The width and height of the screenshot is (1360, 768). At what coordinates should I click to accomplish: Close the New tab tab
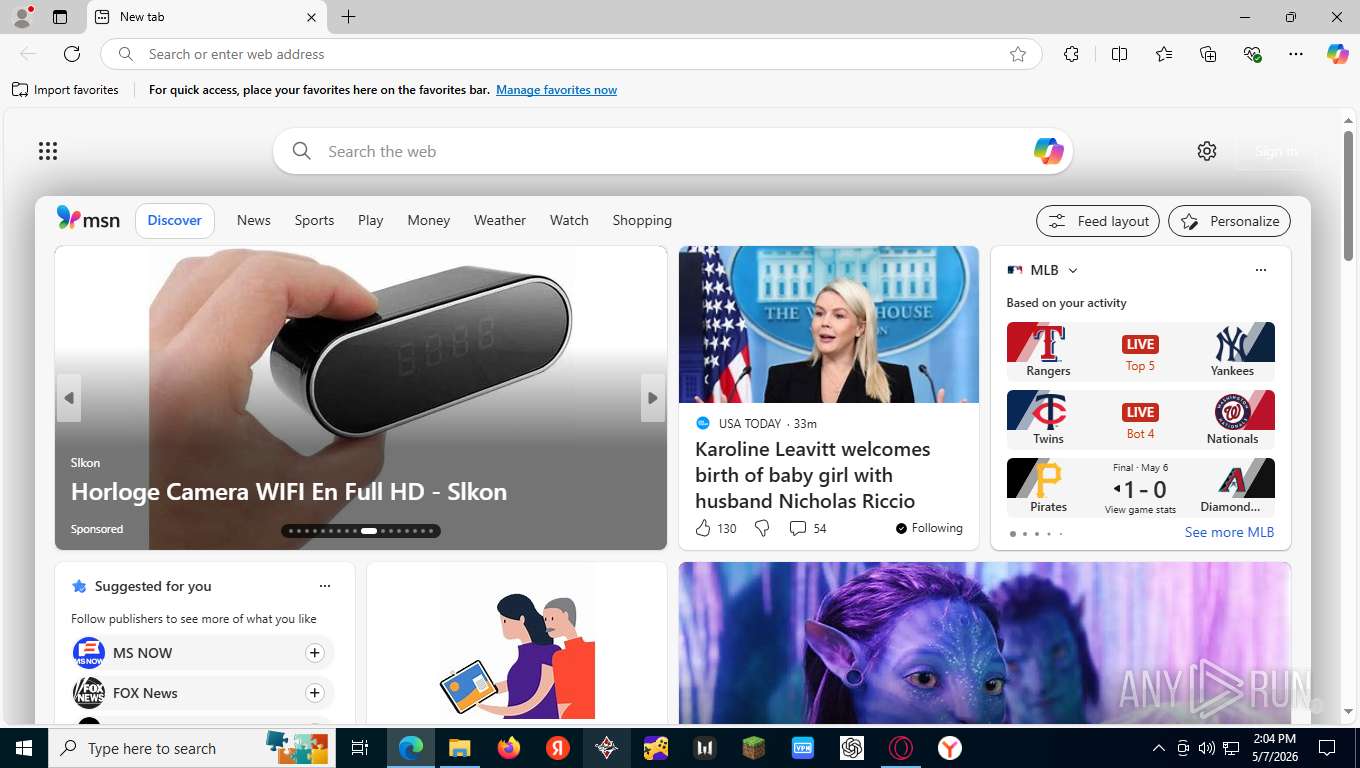(x=311, y=17)
